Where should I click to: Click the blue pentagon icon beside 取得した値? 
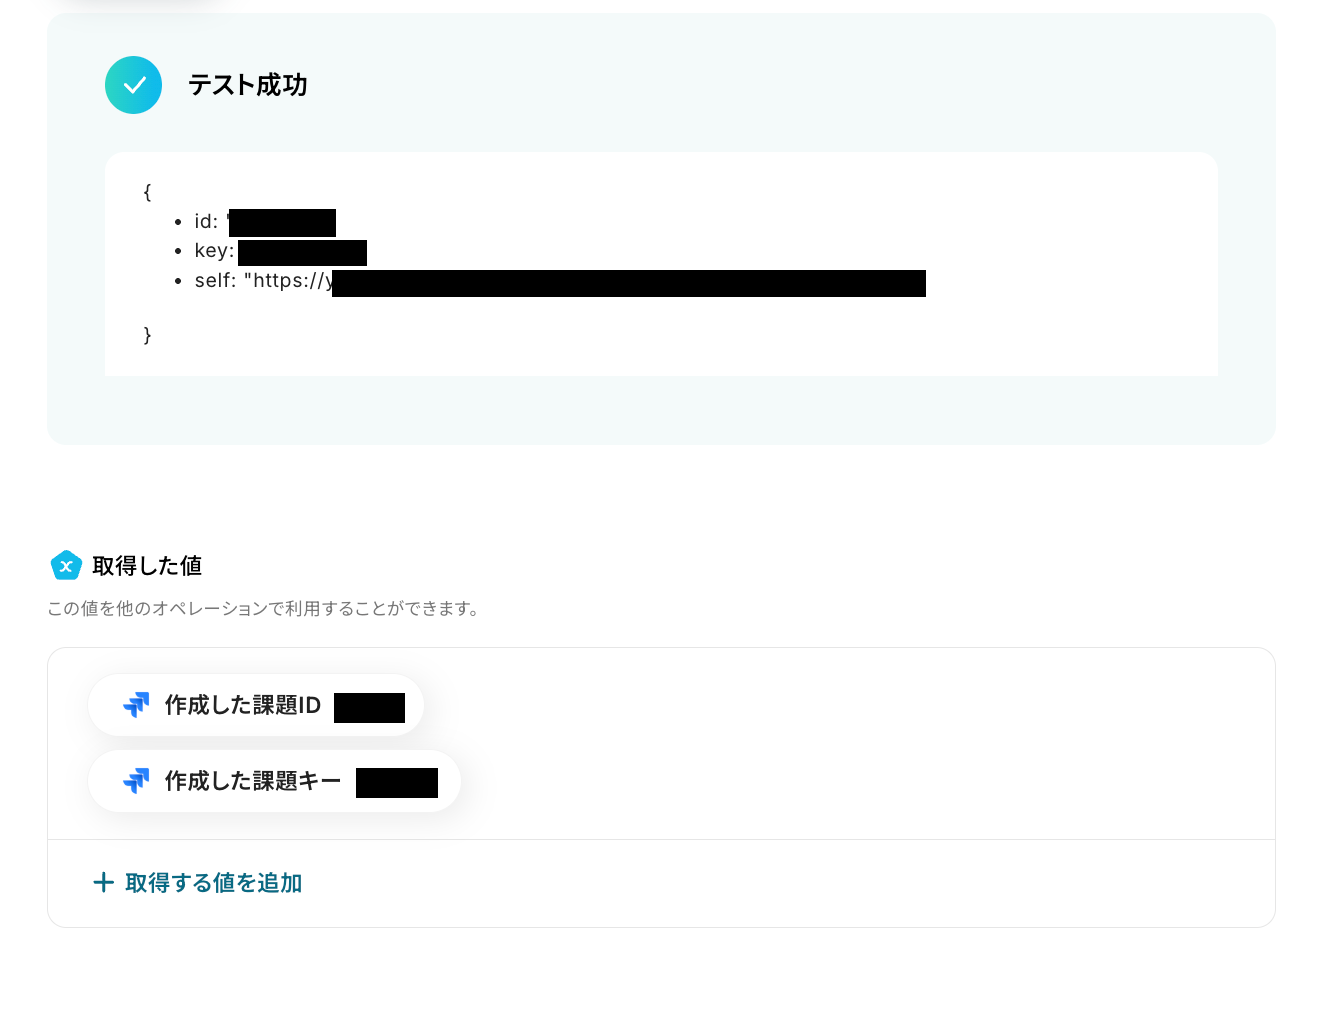pyautogui.click(x=66, y=566)
